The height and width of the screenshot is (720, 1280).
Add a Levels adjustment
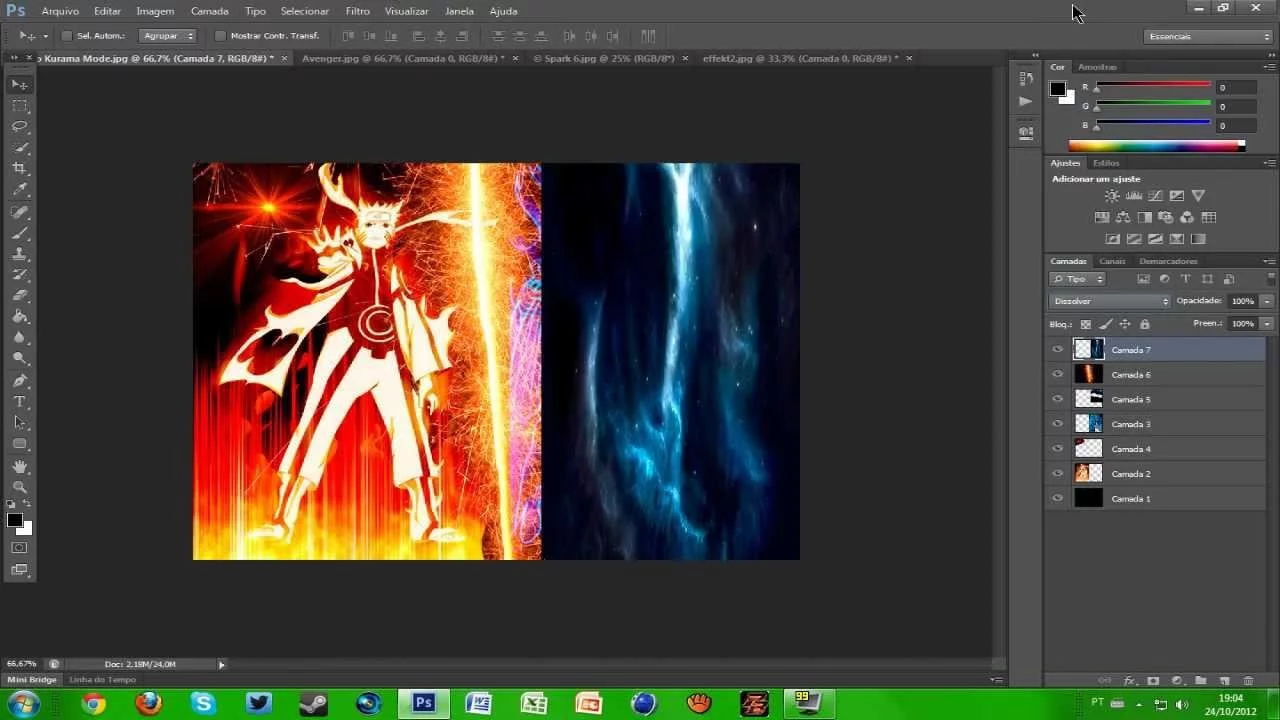pos(1134,196)
